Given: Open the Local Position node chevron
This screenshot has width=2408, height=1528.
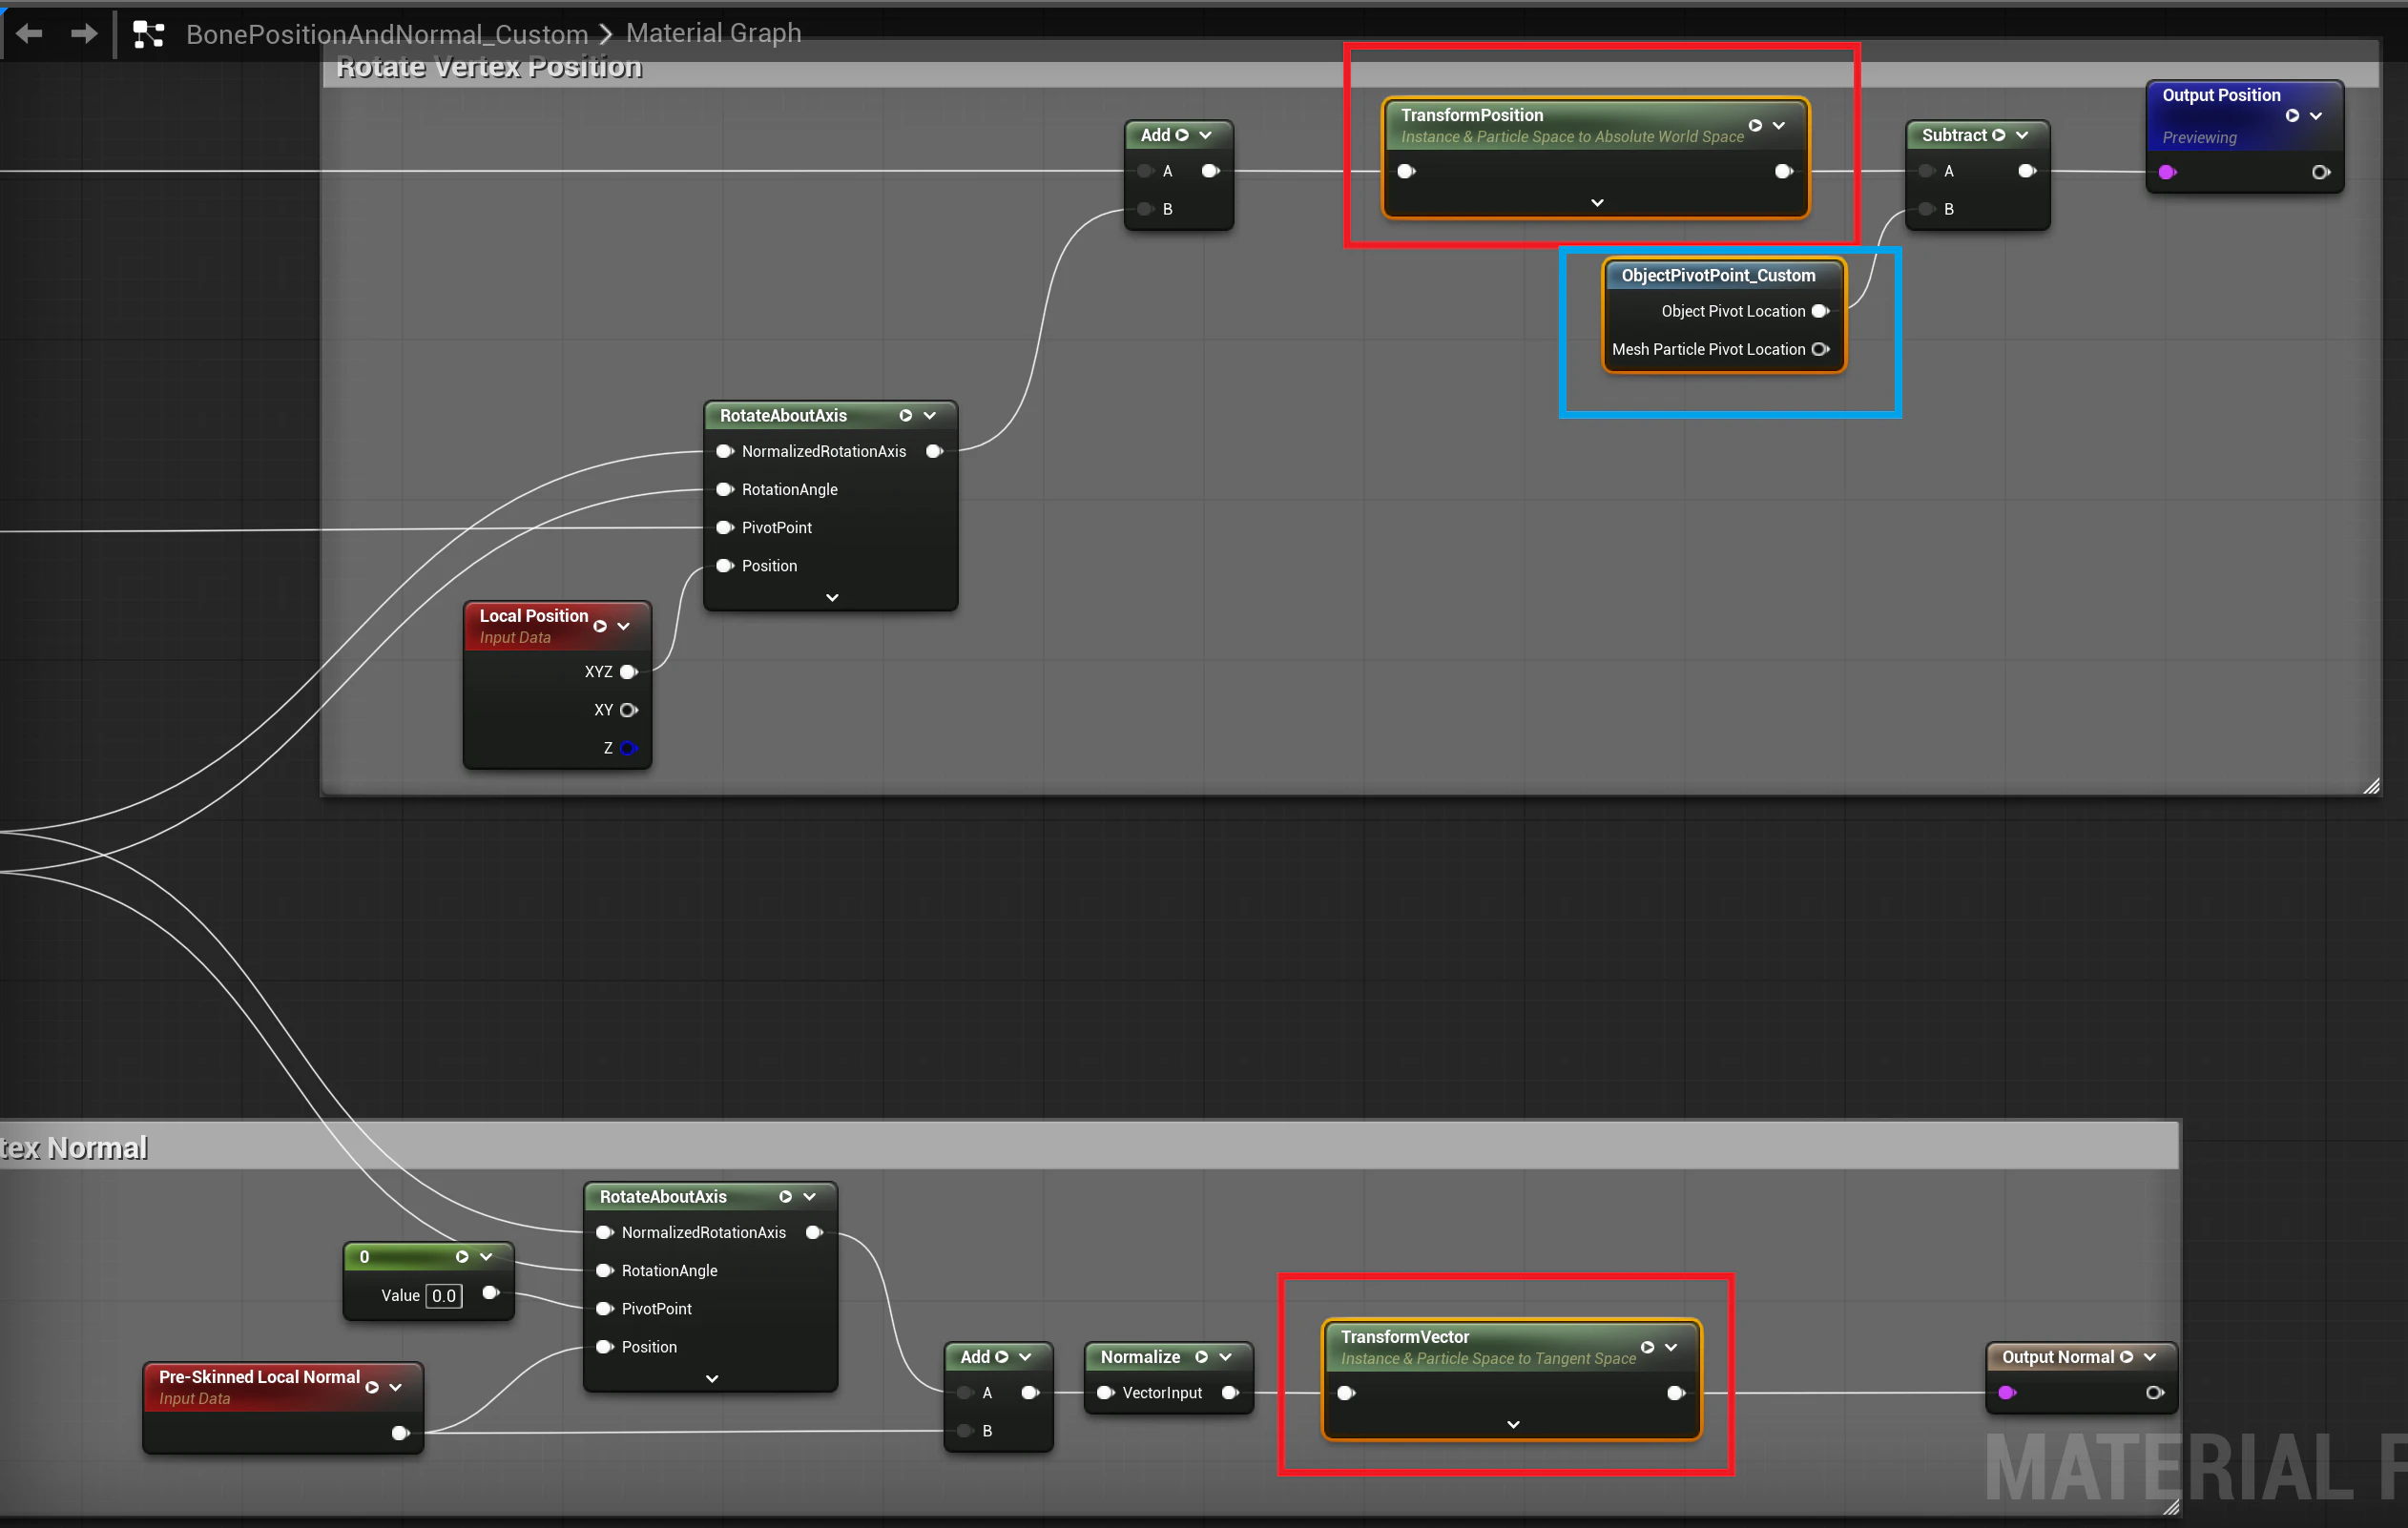Looking at the screenshot, I should click(624, 626).
